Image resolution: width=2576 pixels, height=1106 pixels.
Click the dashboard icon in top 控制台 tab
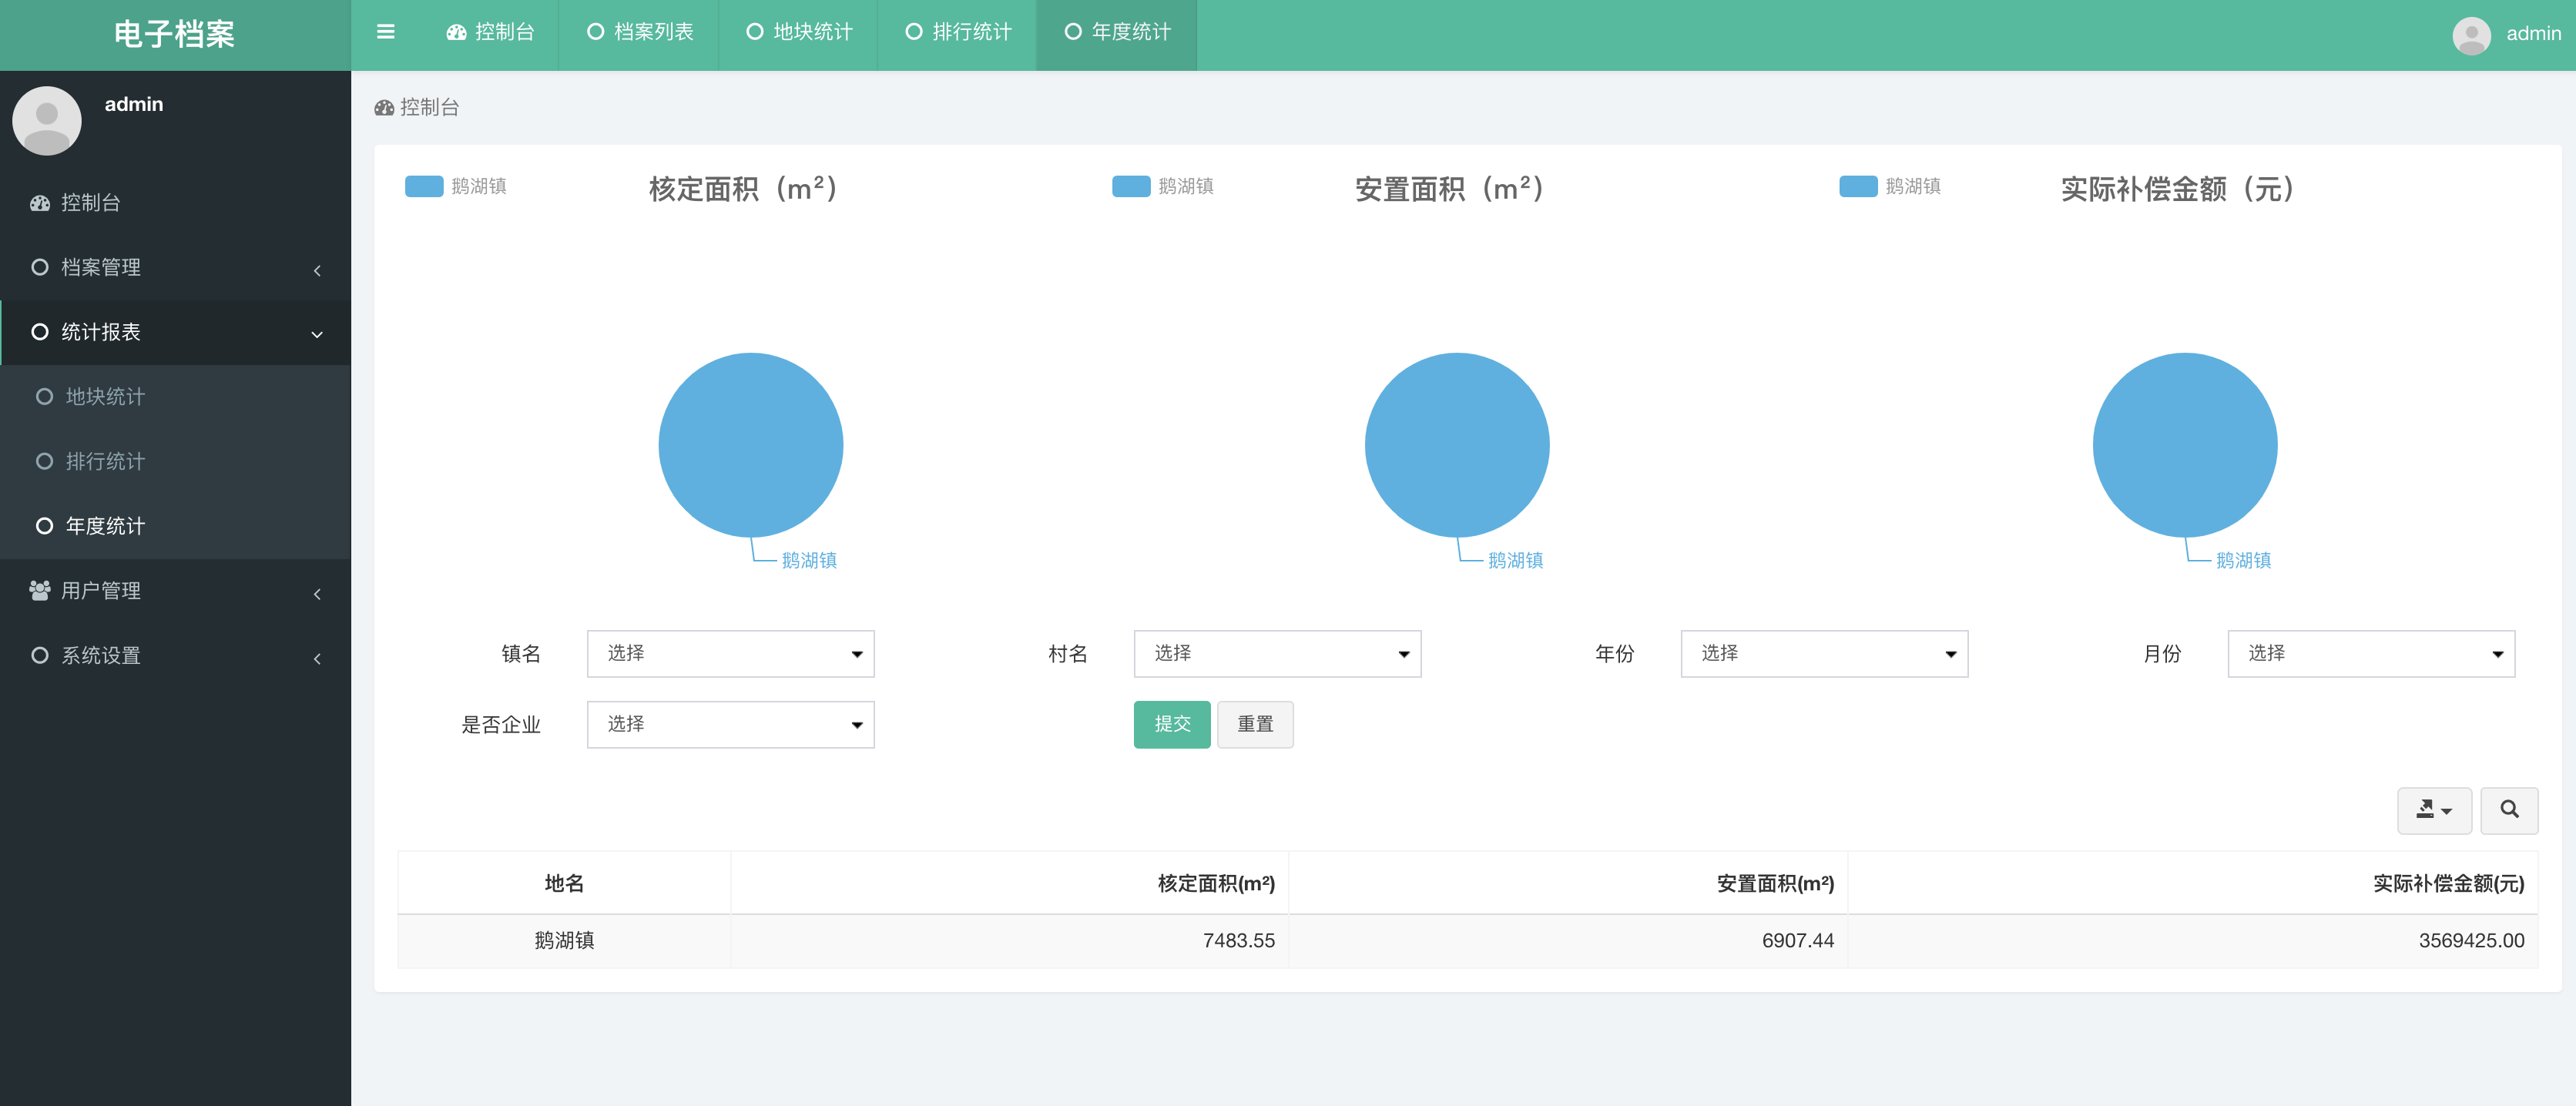(457, 32)
